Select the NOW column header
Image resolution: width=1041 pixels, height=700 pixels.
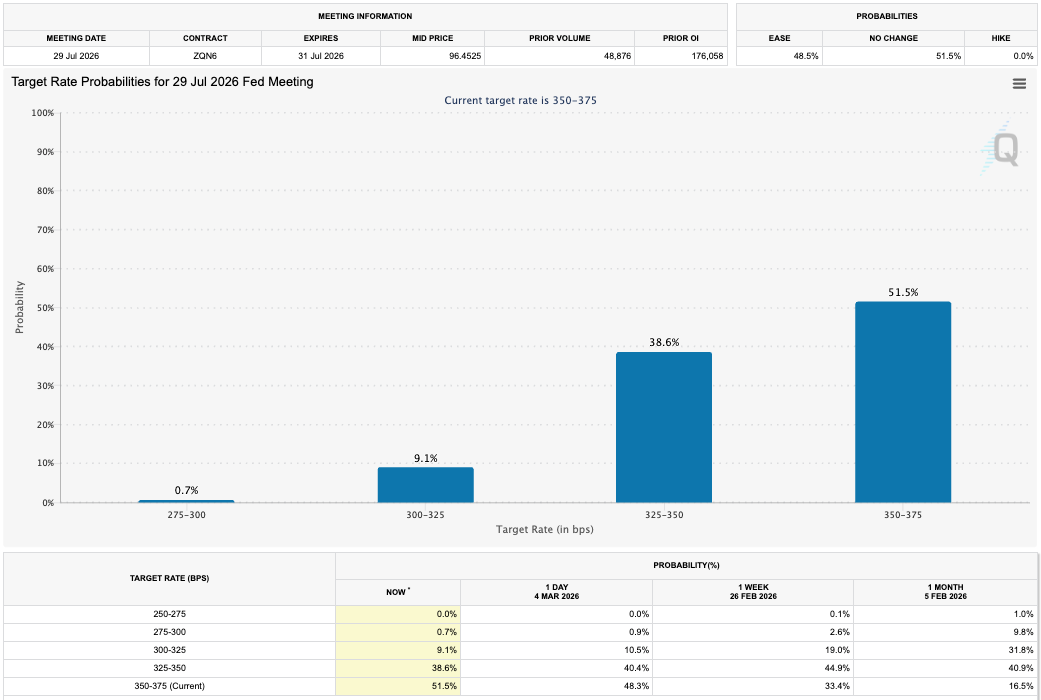(x=397, y=591)
